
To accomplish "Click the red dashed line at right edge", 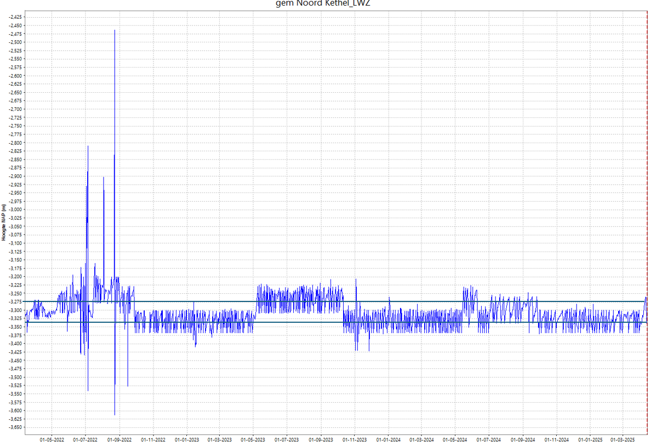I will [646, 200].
